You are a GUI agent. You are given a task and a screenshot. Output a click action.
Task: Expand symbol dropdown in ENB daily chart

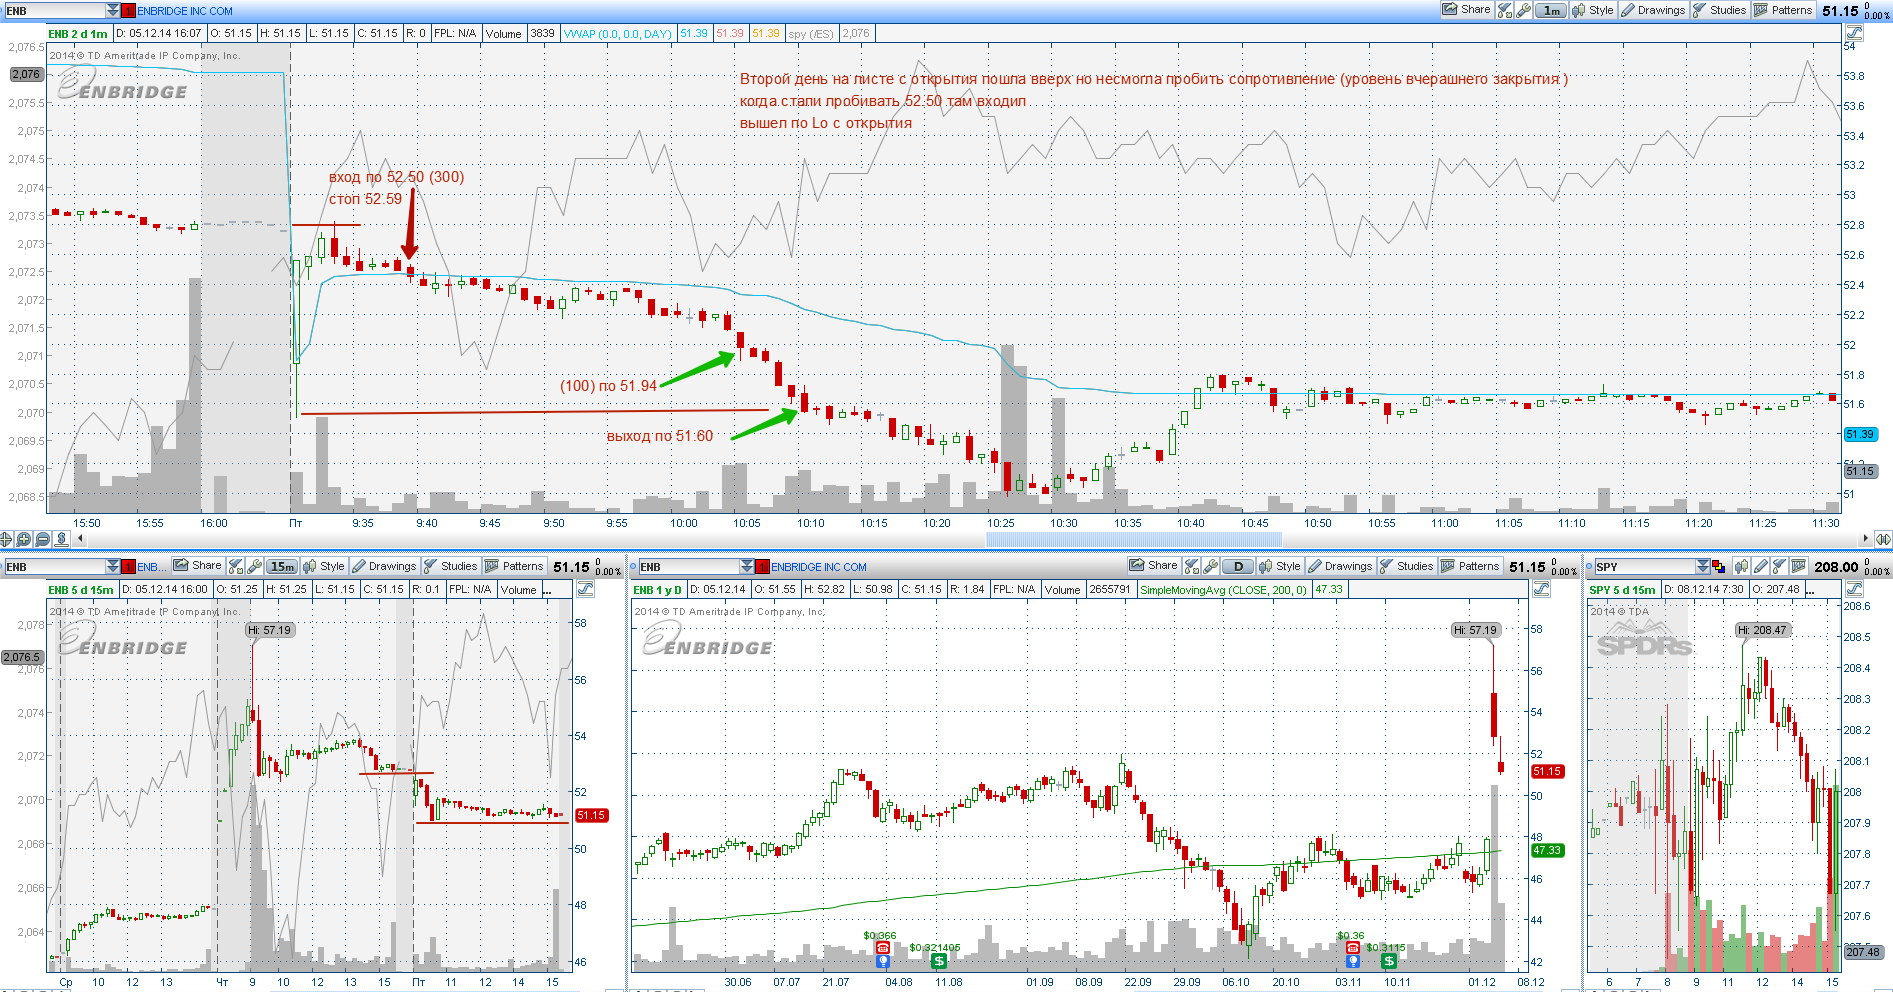tap(748, 567)
